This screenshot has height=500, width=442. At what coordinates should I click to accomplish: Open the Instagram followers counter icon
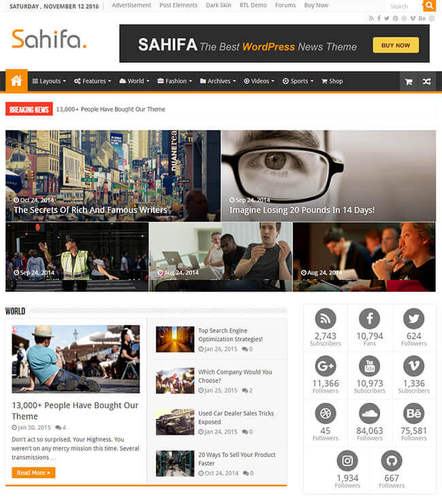(x=347, y=461)
